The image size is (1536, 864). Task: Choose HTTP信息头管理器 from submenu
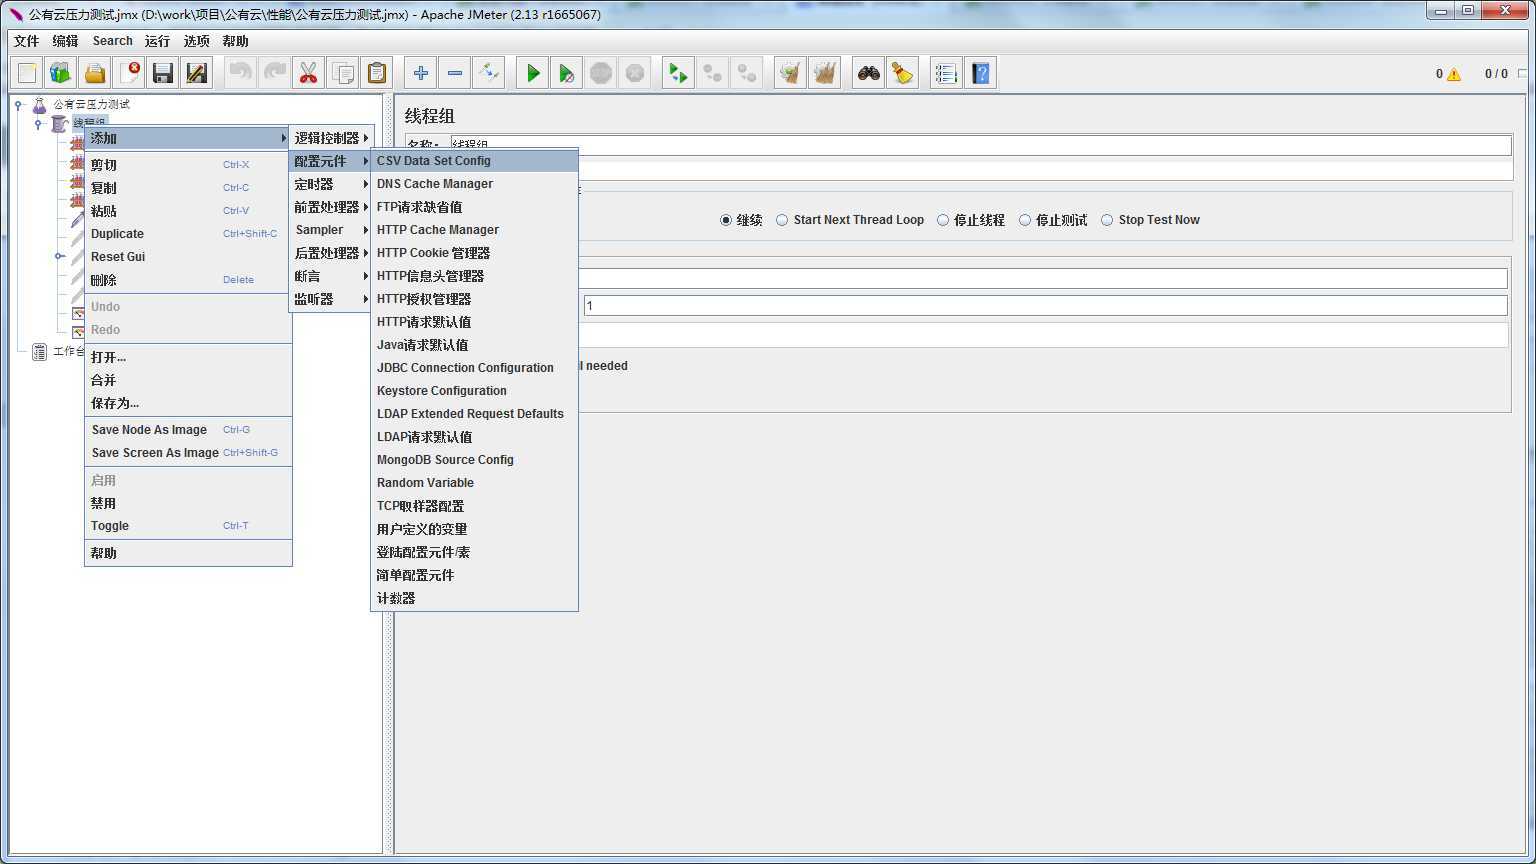[x=474, y=276]
